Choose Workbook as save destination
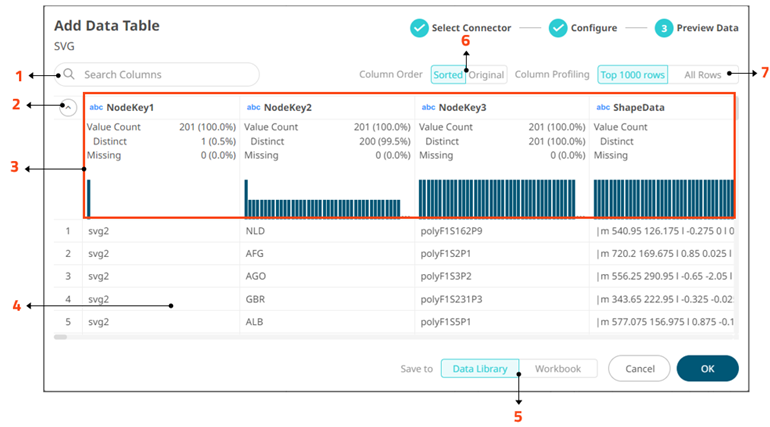Image resolution: width=770 pixels, height=427 pixels. [558, 369]
